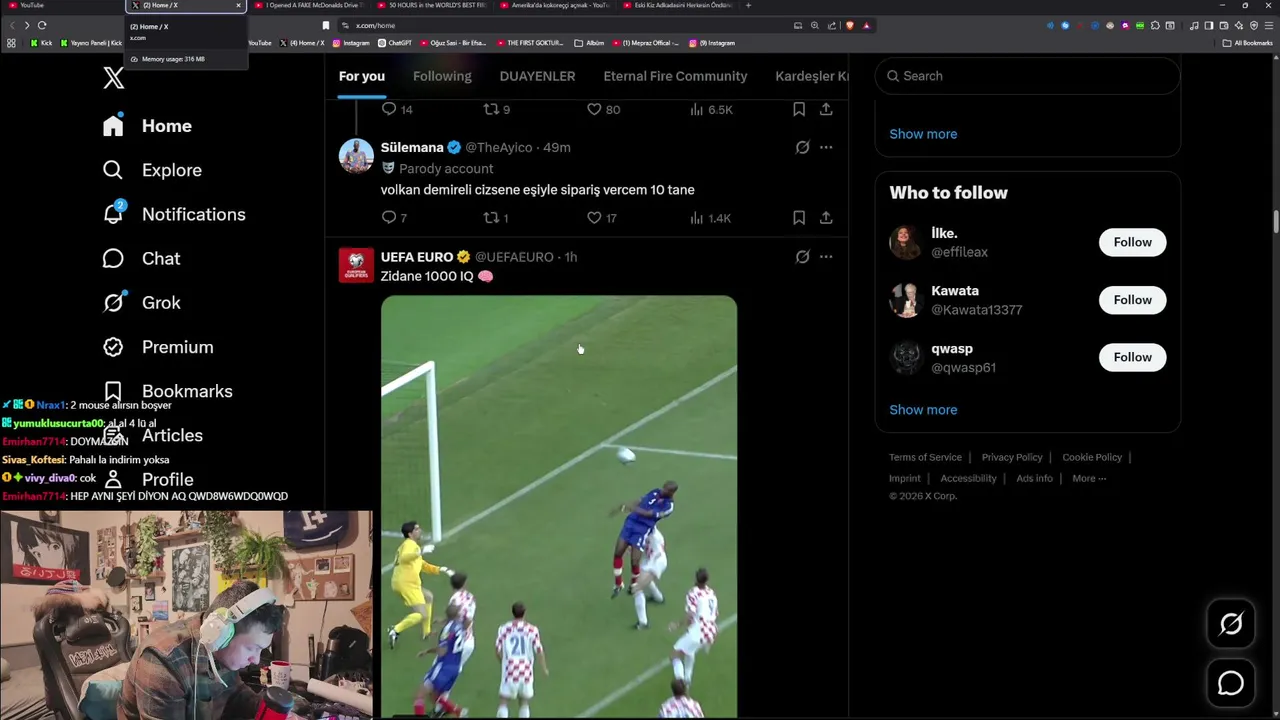
Task: Open Explore in the sidebar
Action: click(x=152, y=170)
